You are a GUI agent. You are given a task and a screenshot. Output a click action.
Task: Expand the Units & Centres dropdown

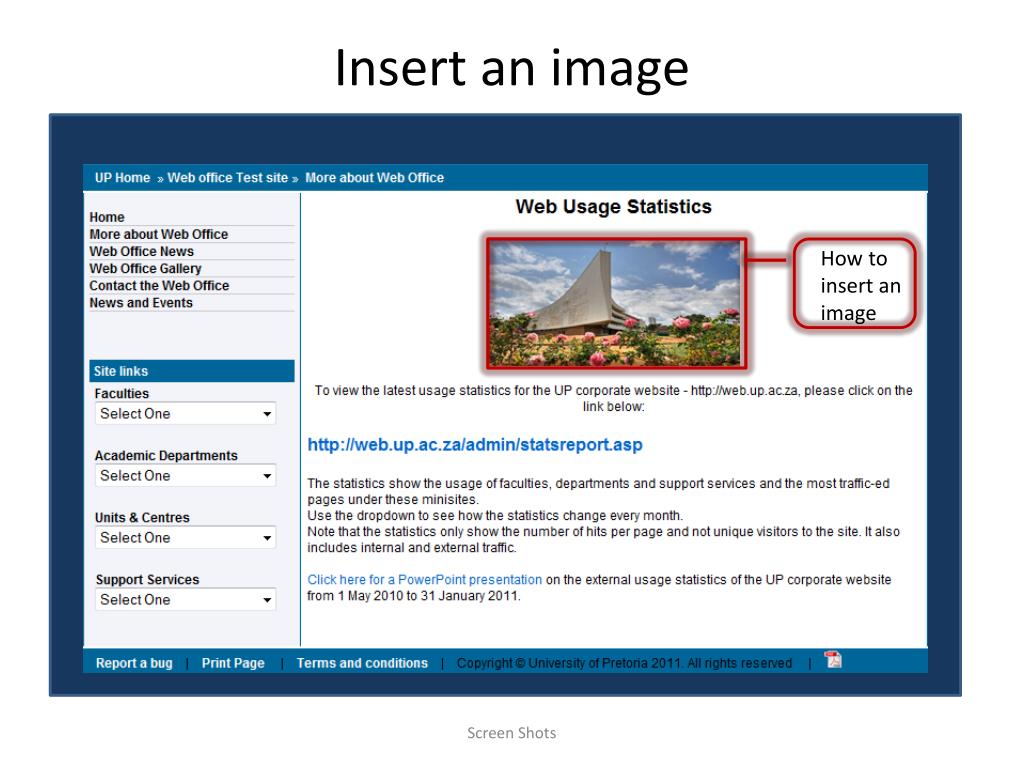(185, 537)
